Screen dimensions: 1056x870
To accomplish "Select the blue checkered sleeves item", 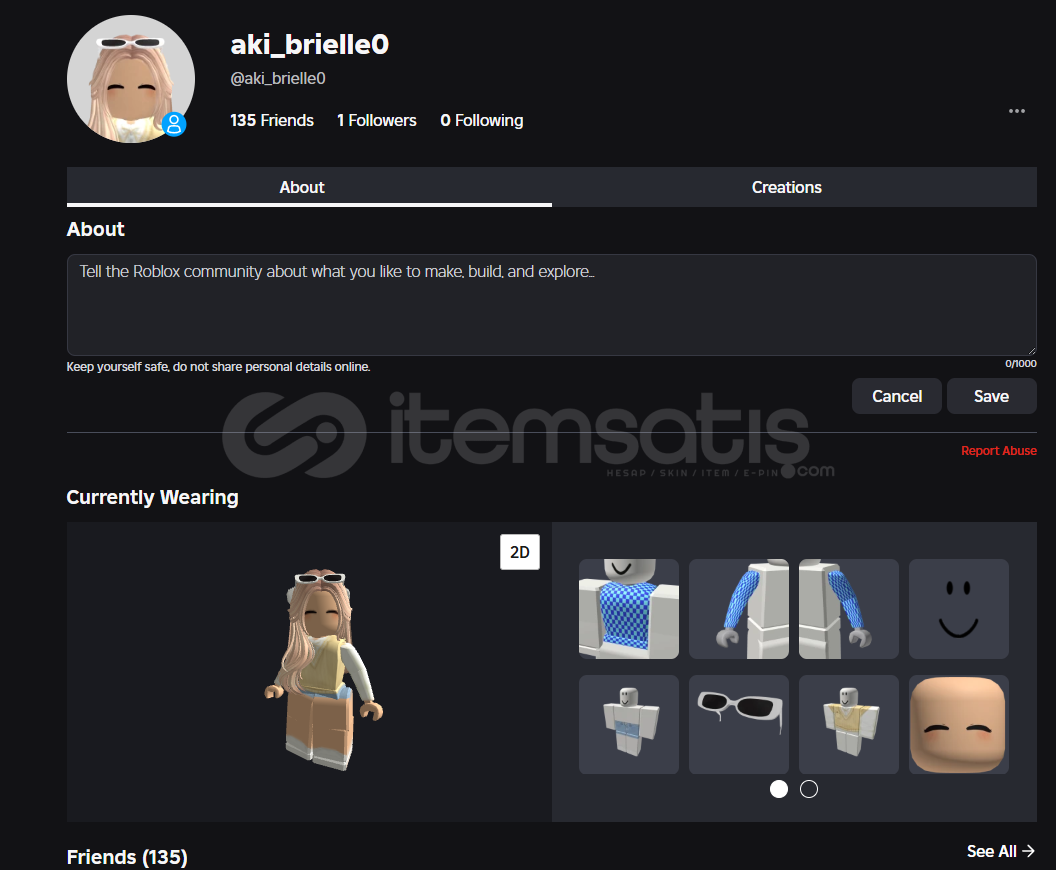I will [x=739, y=609].
